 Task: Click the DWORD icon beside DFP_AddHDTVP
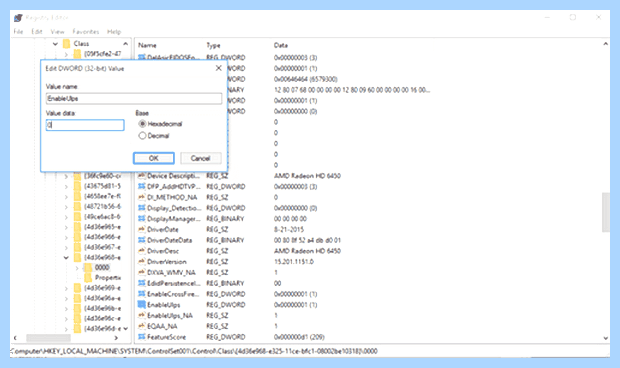(x=142, y=186)
